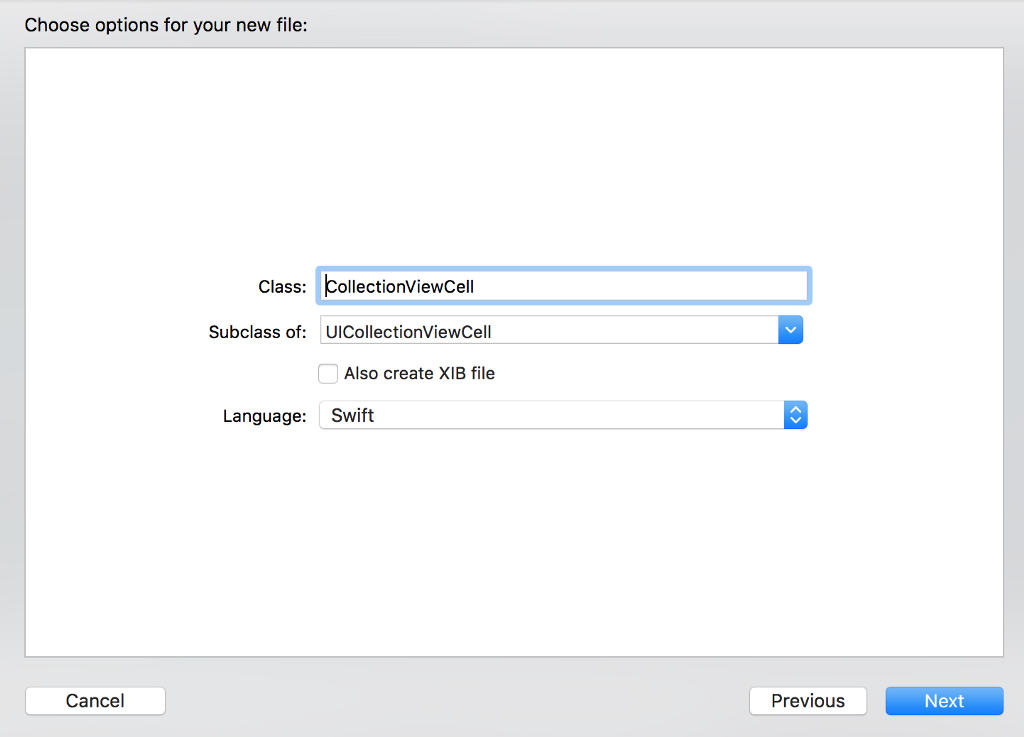Click the Subclass of text field
1024x737 pixels.
coord(549,330)
